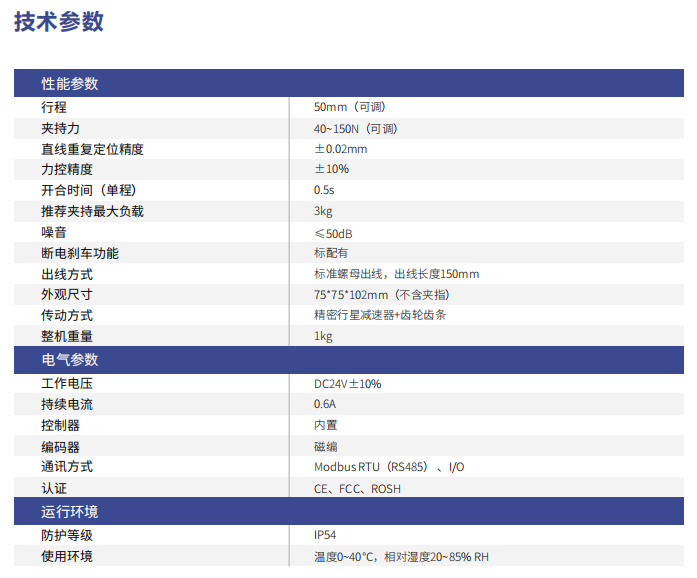Click the 技术参数 page title
The image size is (697, 578).
(59, 22)
